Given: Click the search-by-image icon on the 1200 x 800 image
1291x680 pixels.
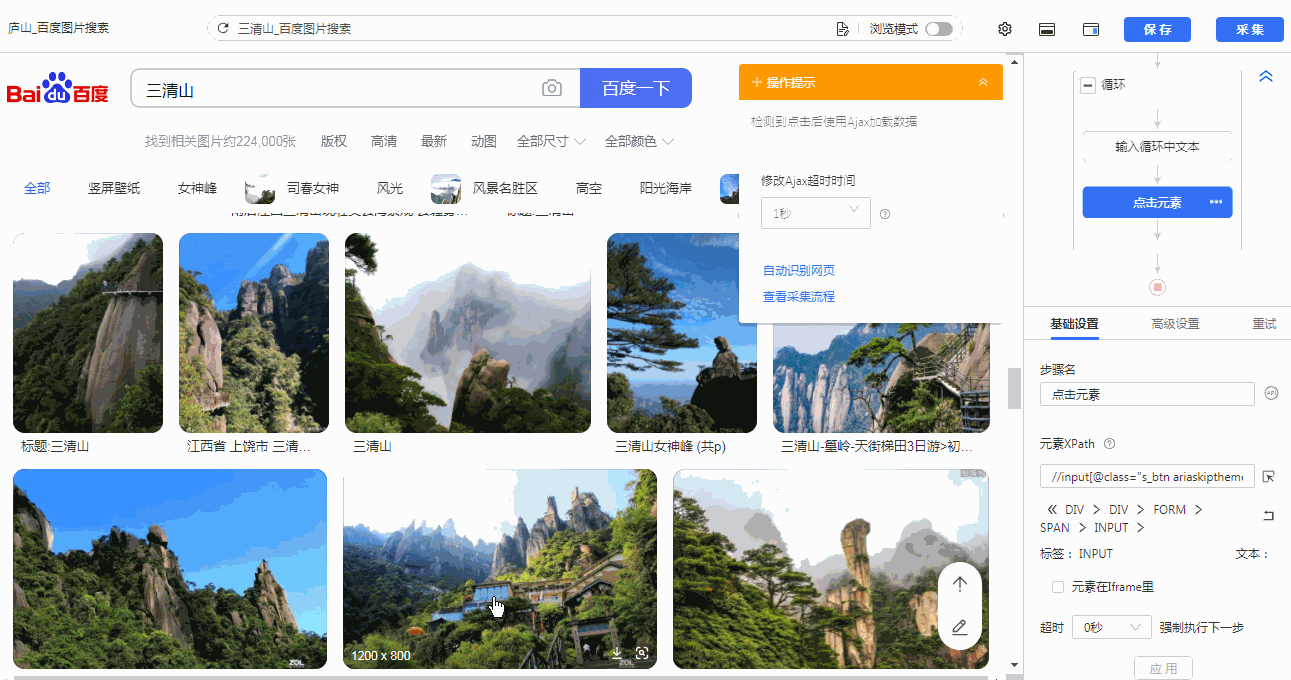Looking at the screenshot, I should click(x=642, y=654).
